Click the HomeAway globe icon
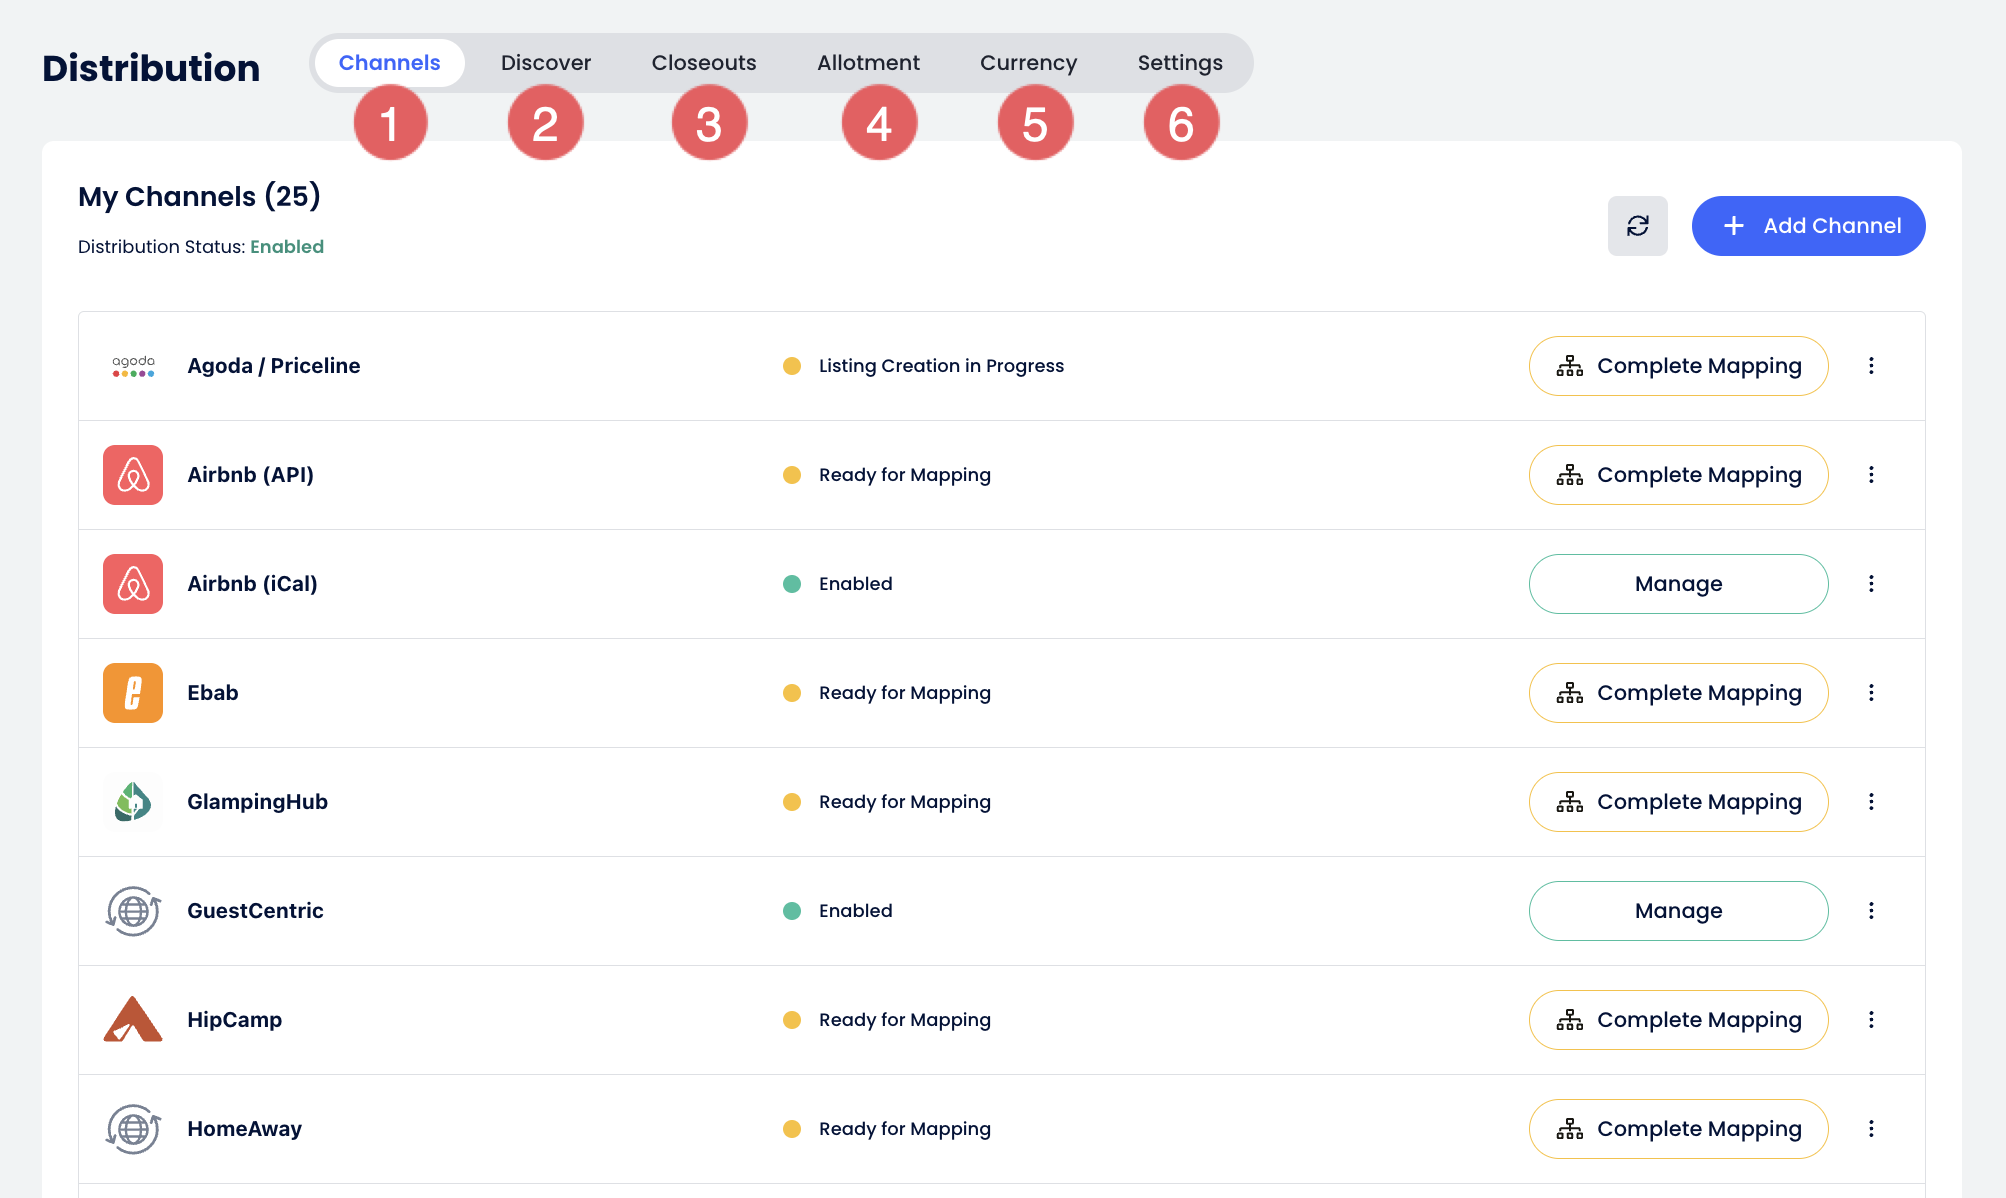This screenshot has height=1198, width=2006. [133, 1129]
